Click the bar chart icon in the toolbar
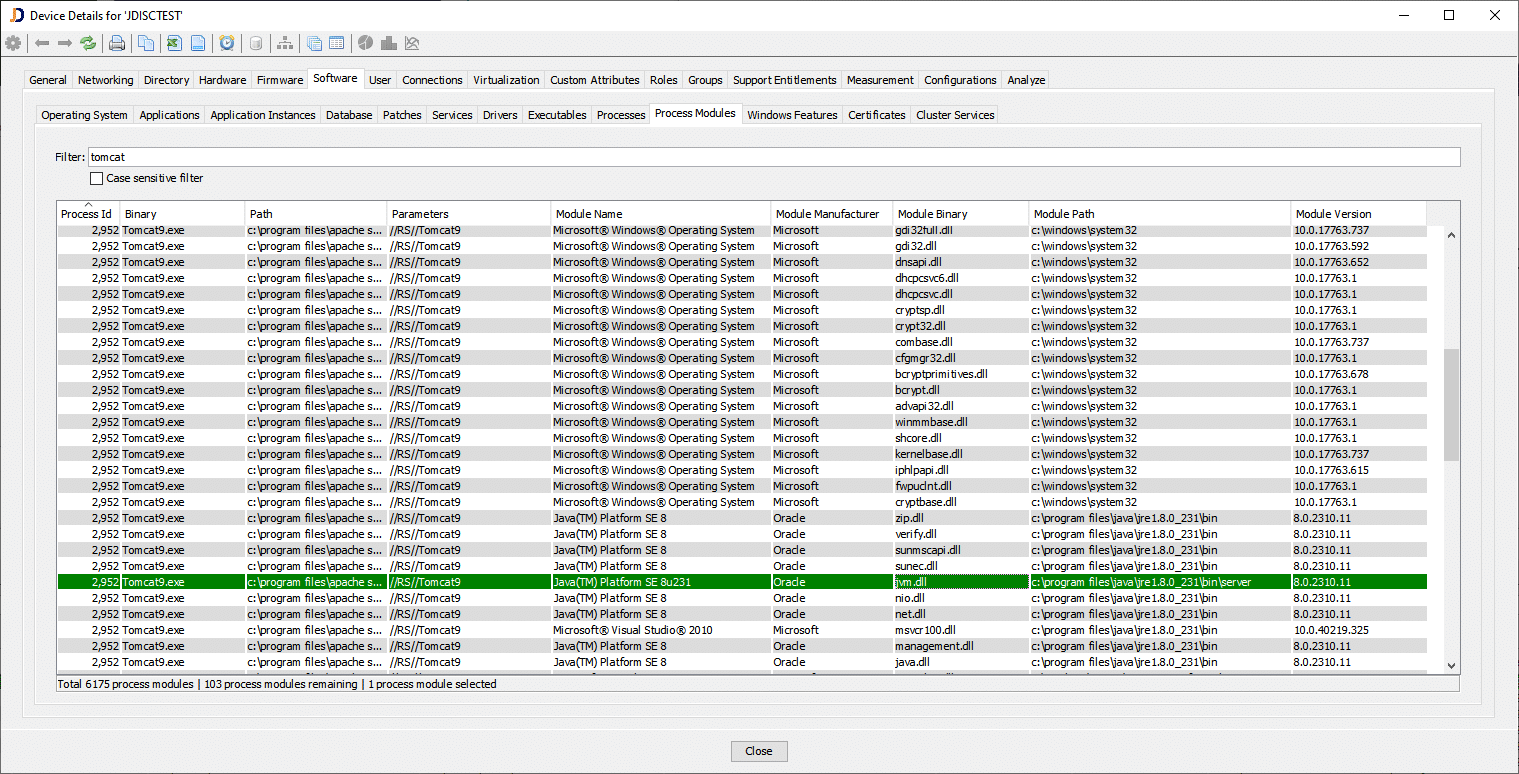The image size is (1519, 774). (390, 43)
